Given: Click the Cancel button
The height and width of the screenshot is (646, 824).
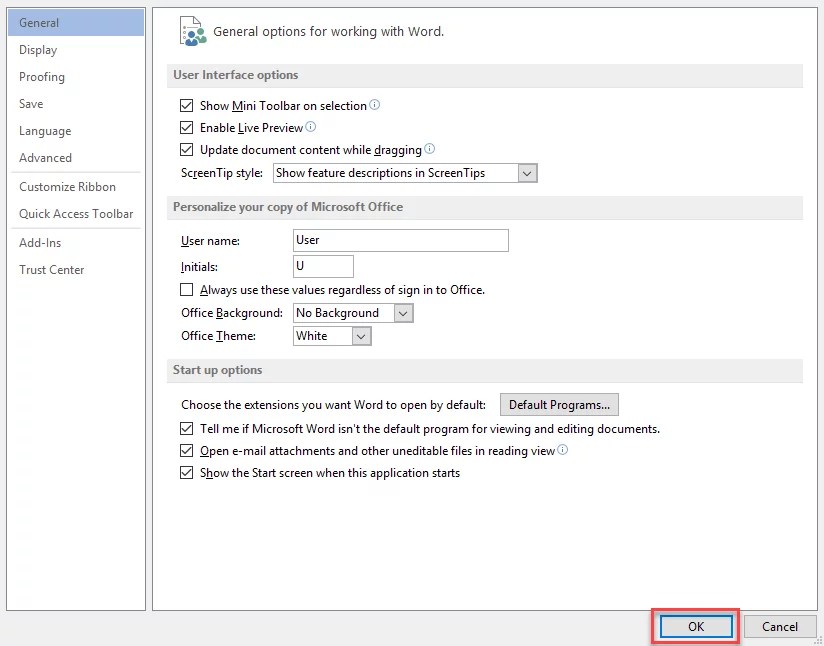Looking at the screenshot, I should [x=780, y=626].
